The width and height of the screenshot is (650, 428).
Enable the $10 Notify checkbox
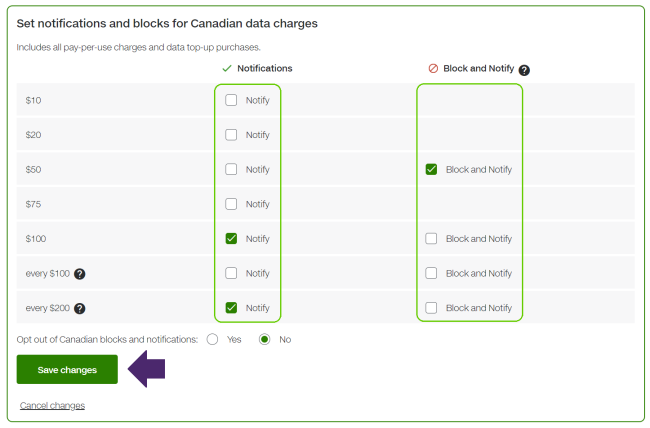pyautogui.click(x=231, y=100)
